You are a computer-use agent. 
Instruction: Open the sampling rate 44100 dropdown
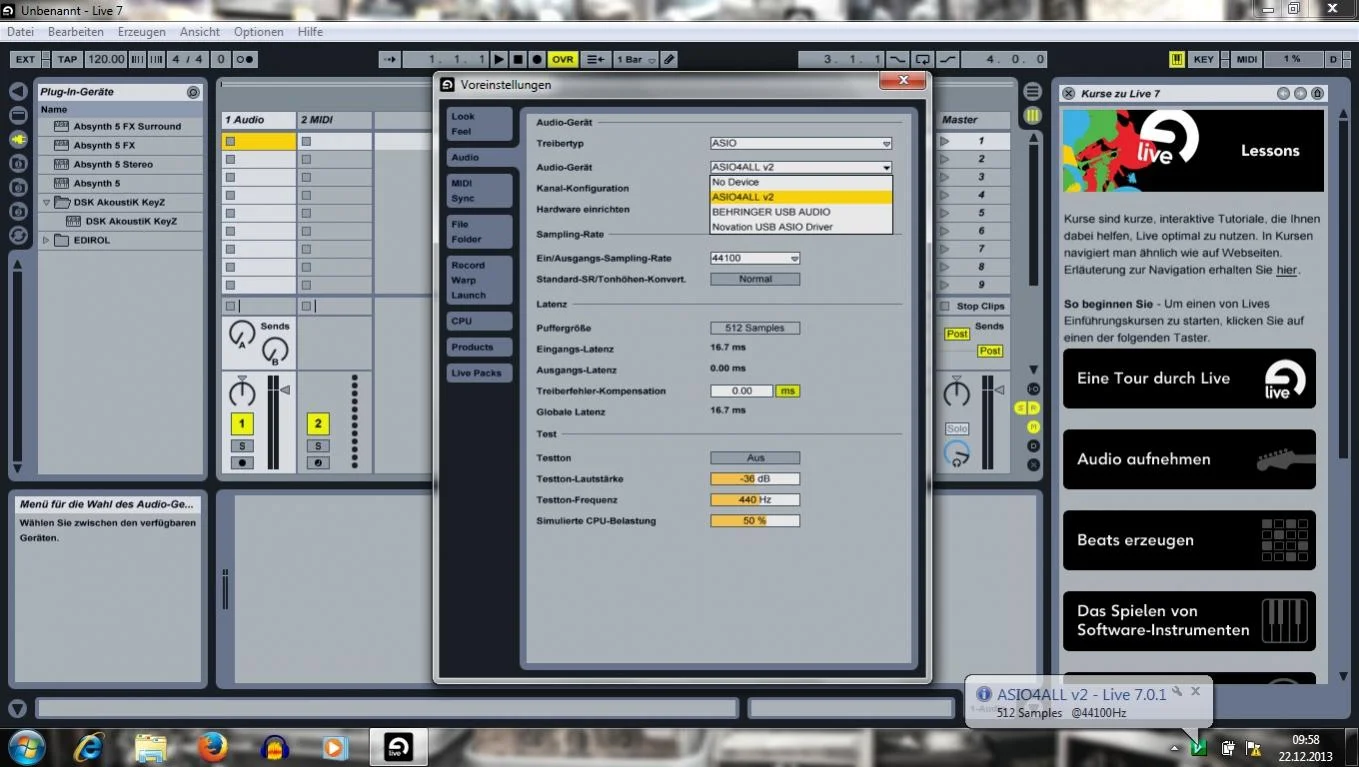tap(755, 259)
